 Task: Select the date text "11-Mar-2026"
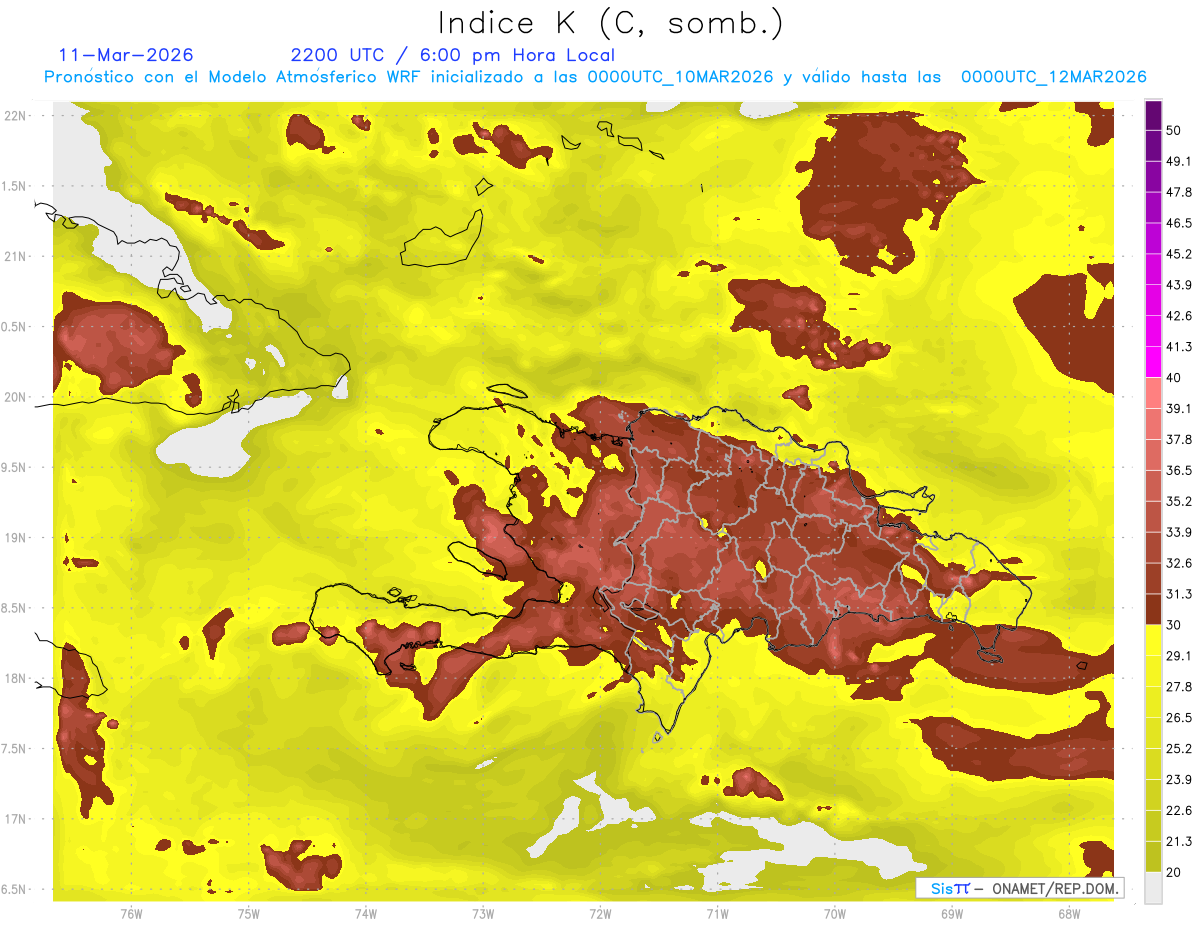(126, 55)
